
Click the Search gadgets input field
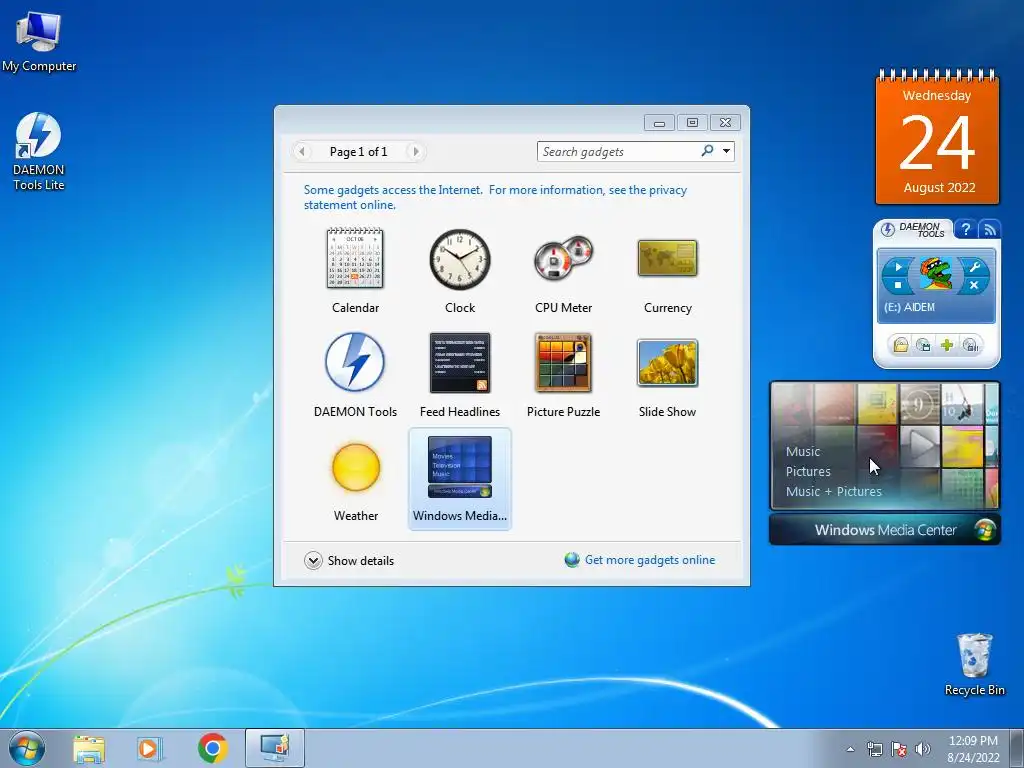tap(619, 152)
